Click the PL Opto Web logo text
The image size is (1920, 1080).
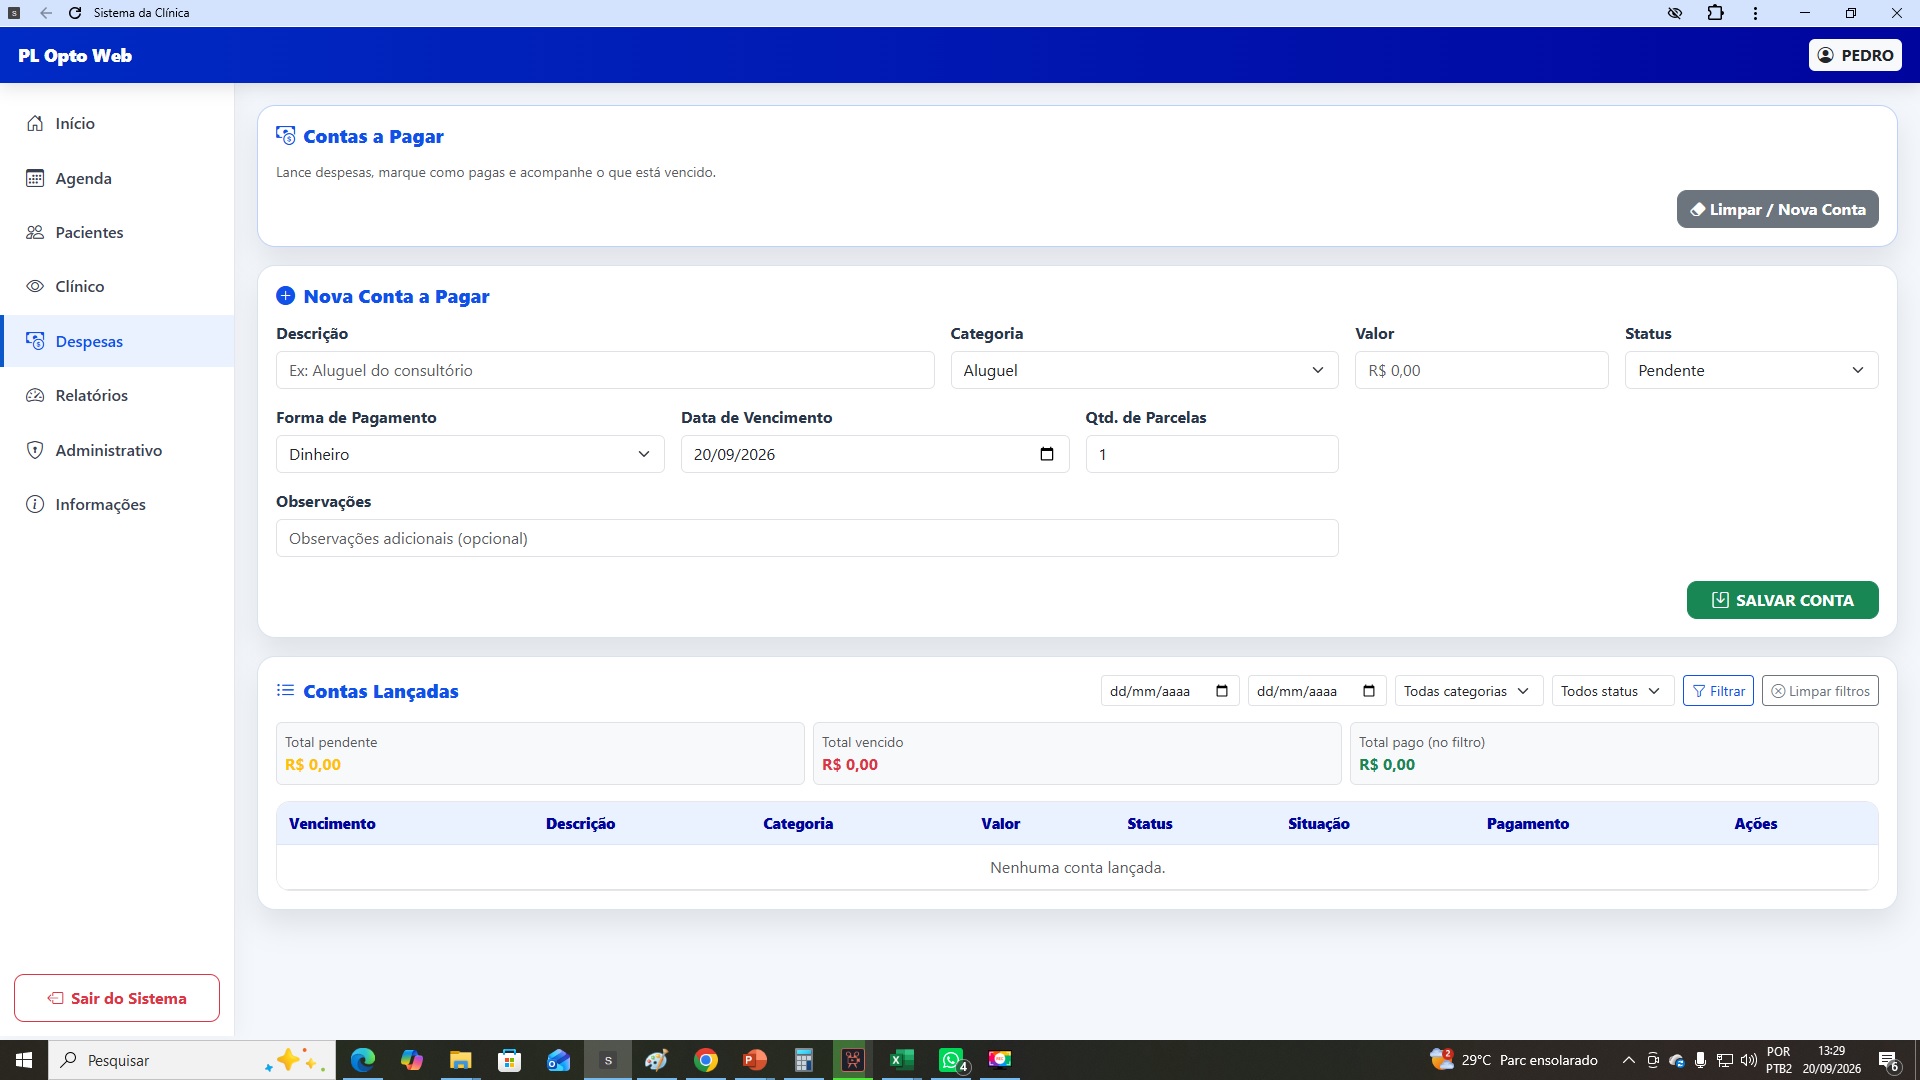pyautogui.click(x=75, y=55)
